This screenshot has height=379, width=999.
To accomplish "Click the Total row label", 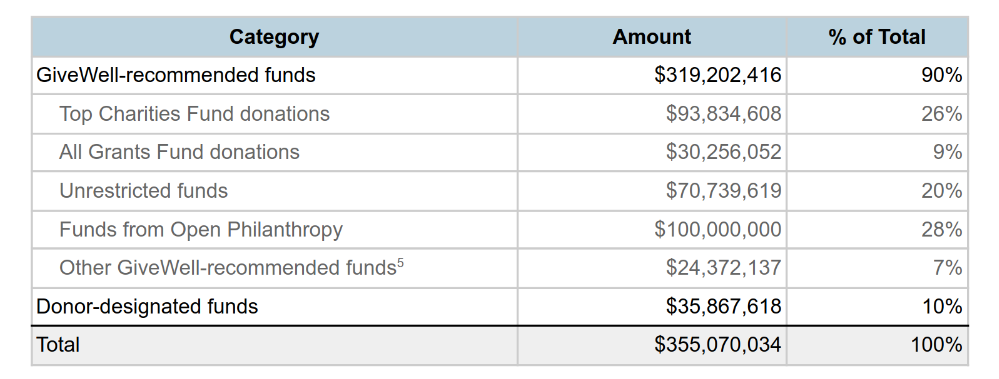I will [58, 345].
